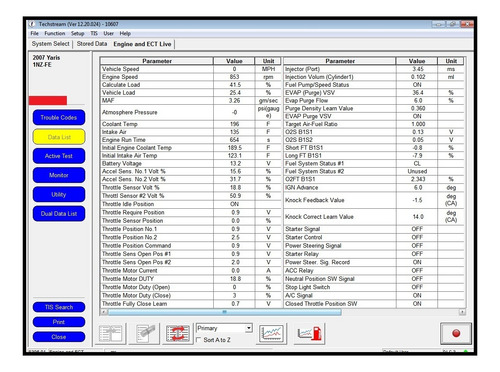Select the Throttle Motor Current row
The image size is (500, 372).
pos(191,270)
